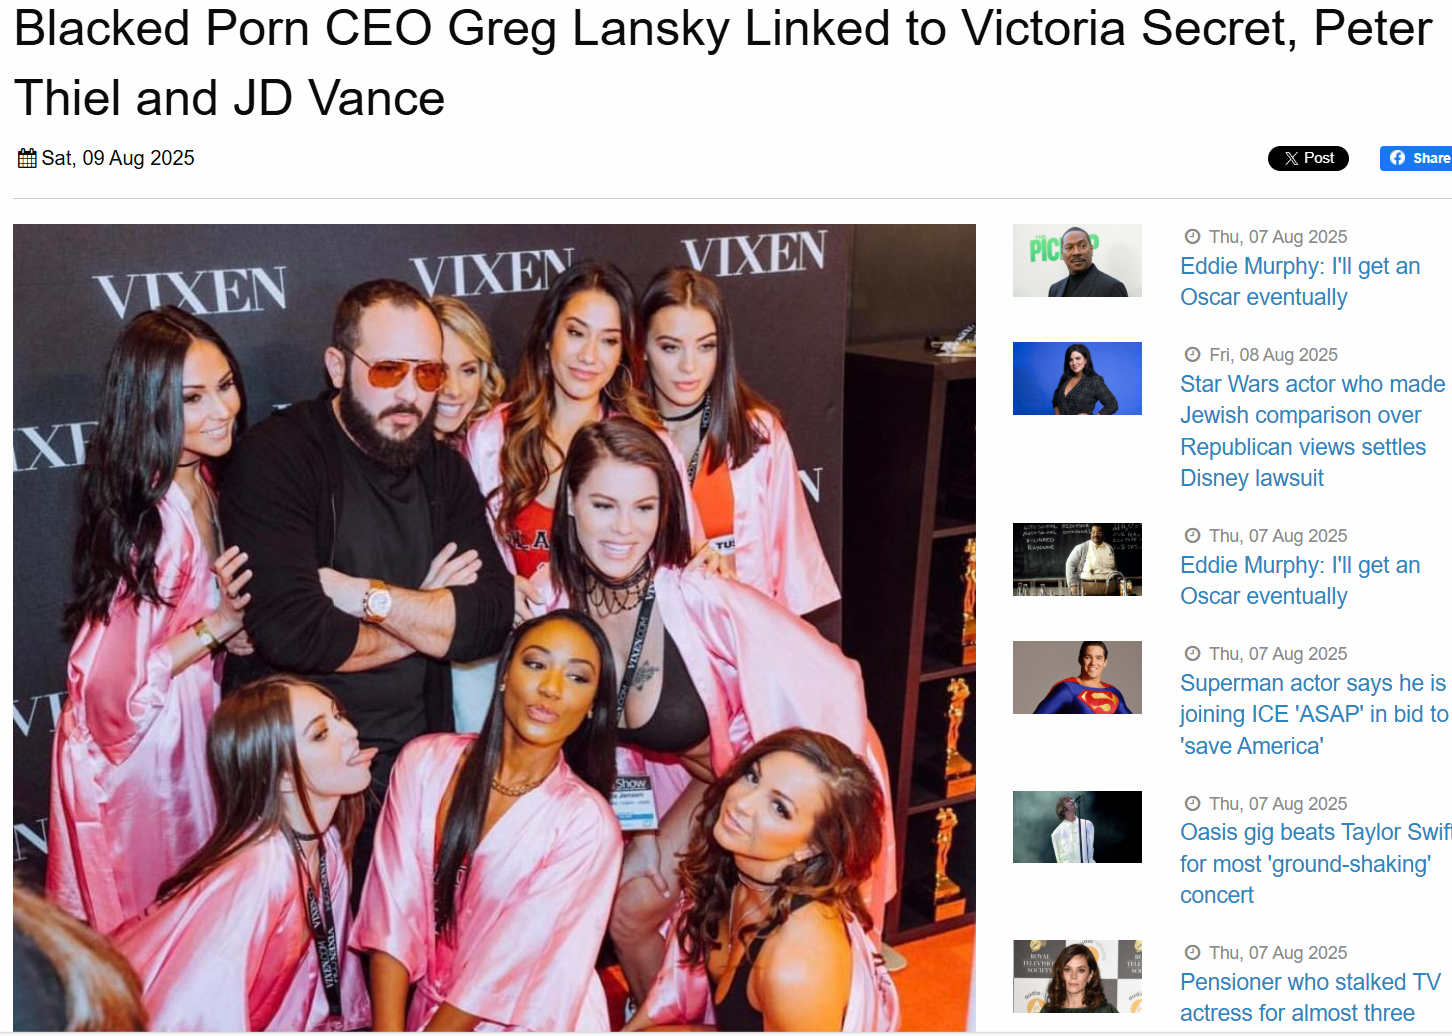Viewport: 1452px width, 1036px height.
Task: Click Eddie Murphy red carpet thumbnail
Action: click(1077, 260)
